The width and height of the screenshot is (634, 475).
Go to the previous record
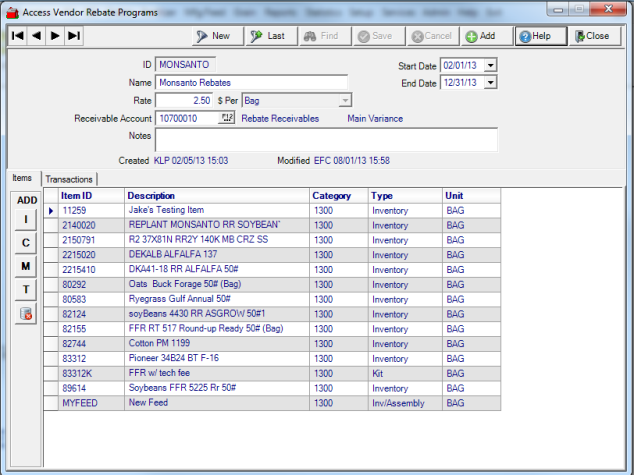(x=36, y=35)
